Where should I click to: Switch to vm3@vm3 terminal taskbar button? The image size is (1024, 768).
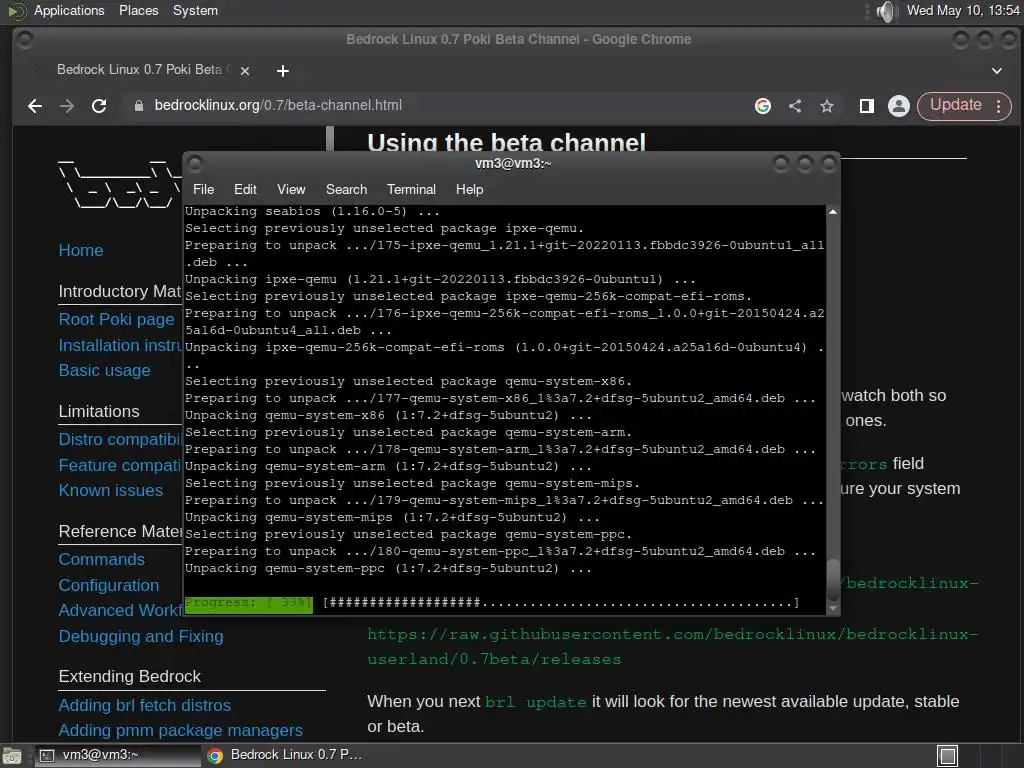pos(116,756)
